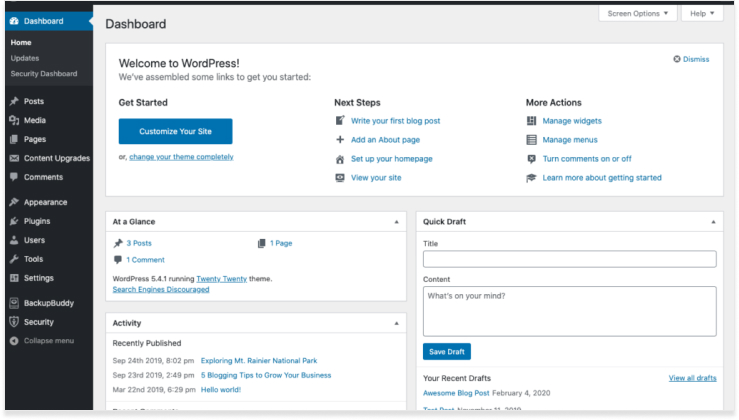Click the What's on your mind content box
Viewport: 739px width, 420px height.
569,312
